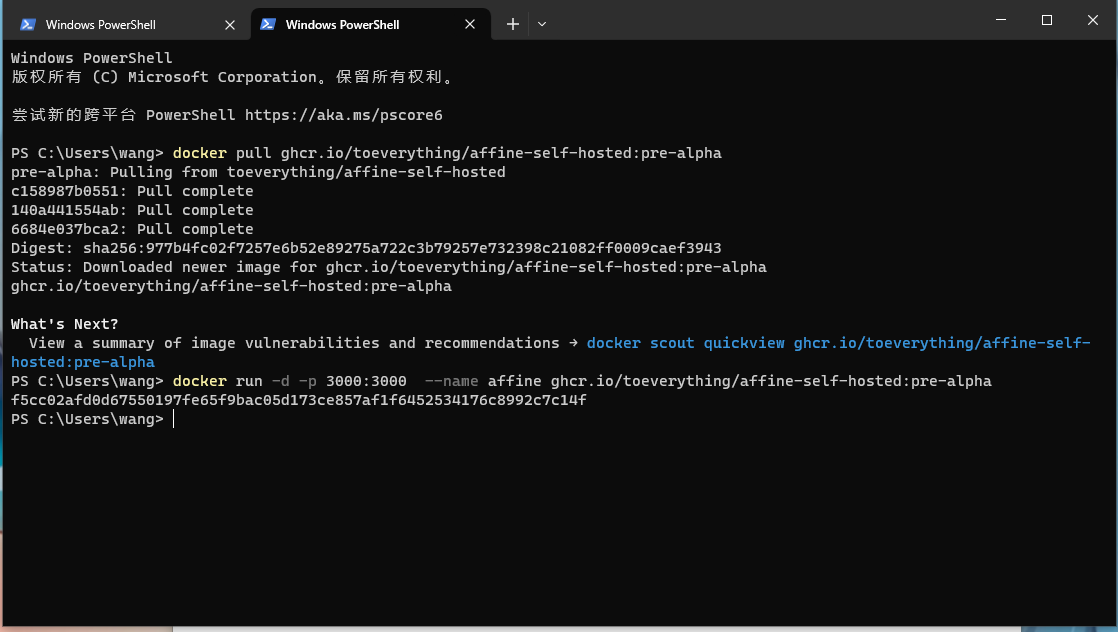
Task: Expand the new tab profile dropdown
Action: coord(542,24)
